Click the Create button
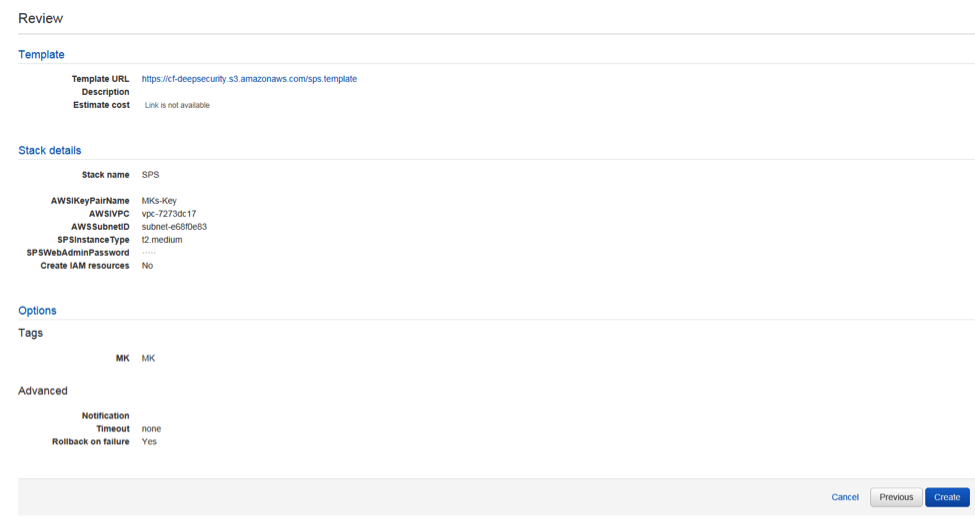The height and width of the screenshot is (524, 975). pos(946,497)
